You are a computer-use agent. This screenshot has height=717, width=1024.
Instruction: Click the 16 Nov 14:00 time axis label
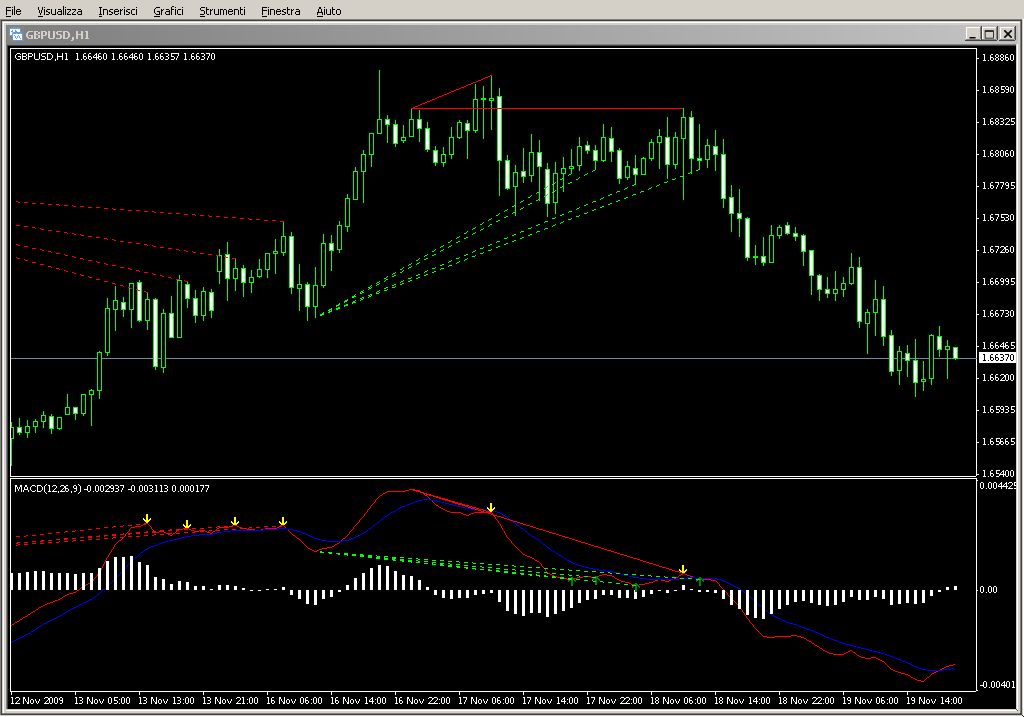358,701
